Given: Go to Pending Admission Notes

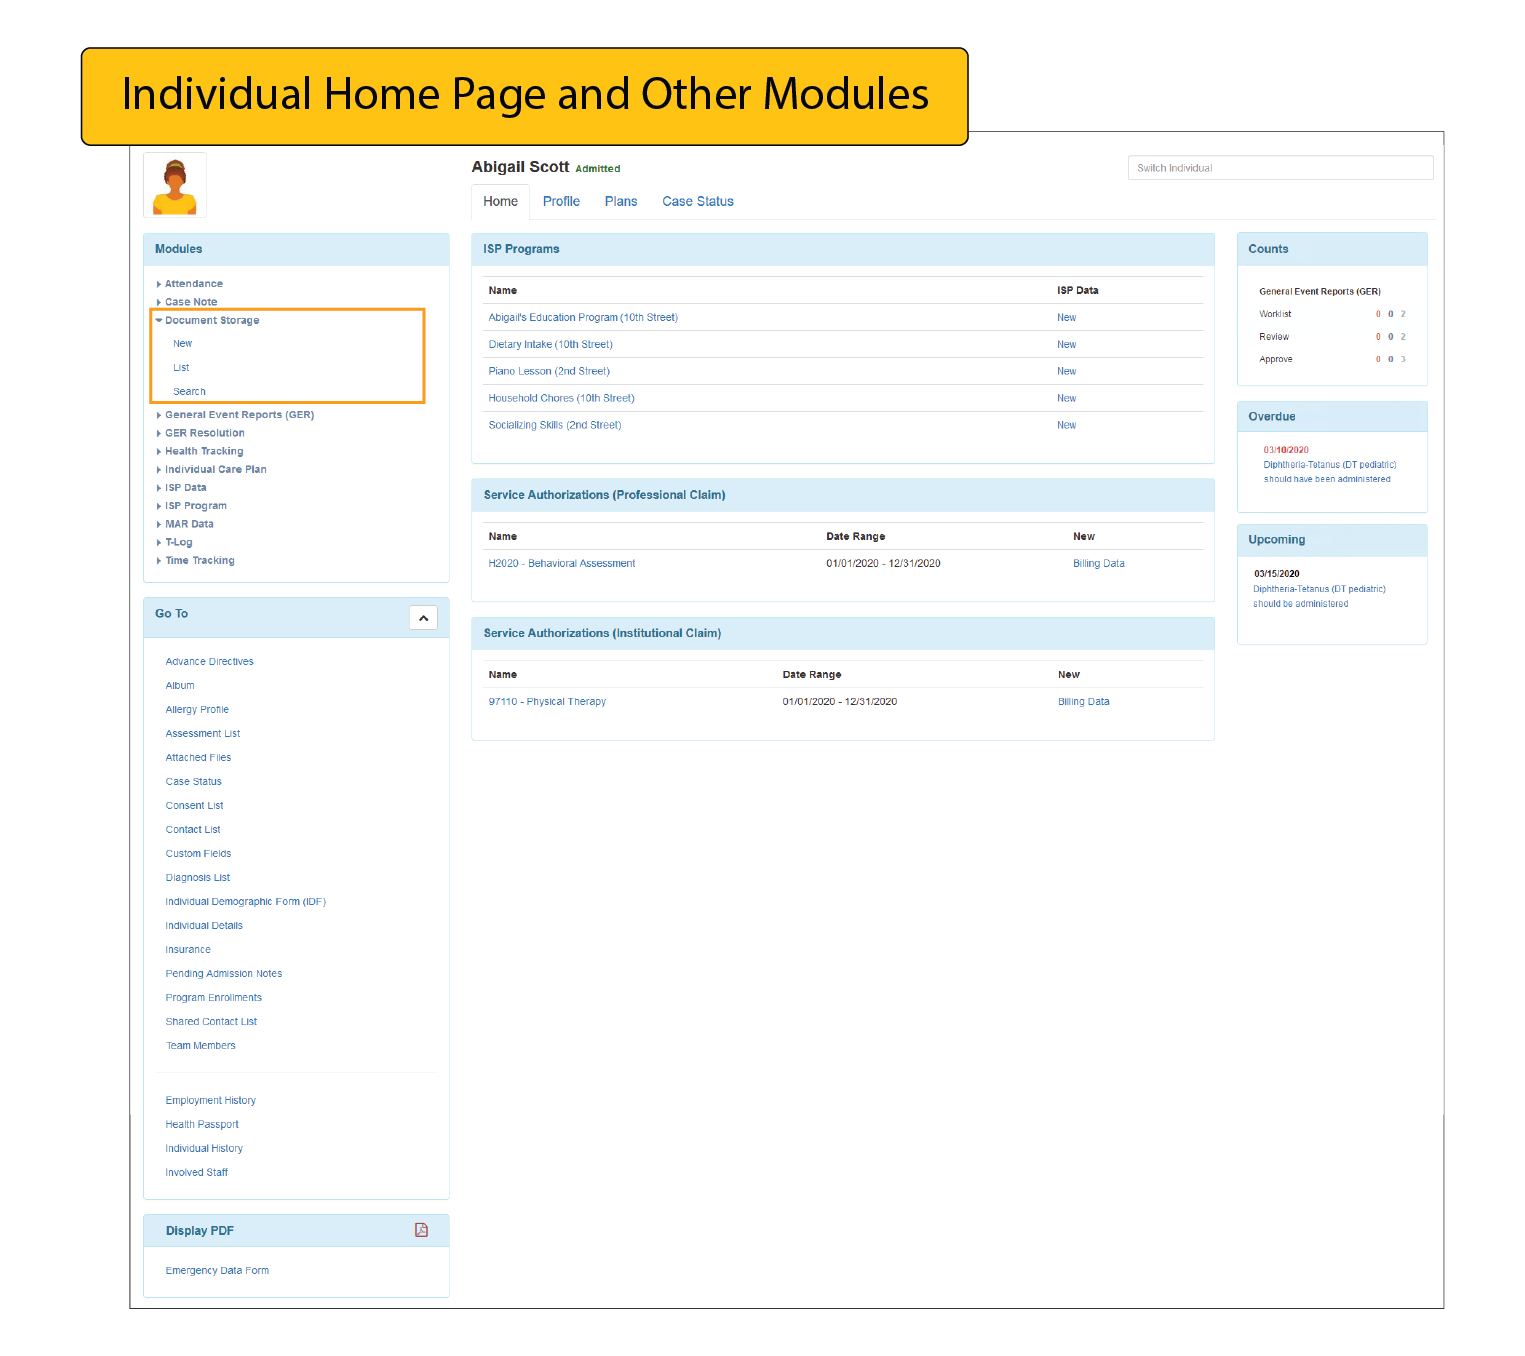Looking at the screenshot, I should pyautogui.click(x=224, y=974).
